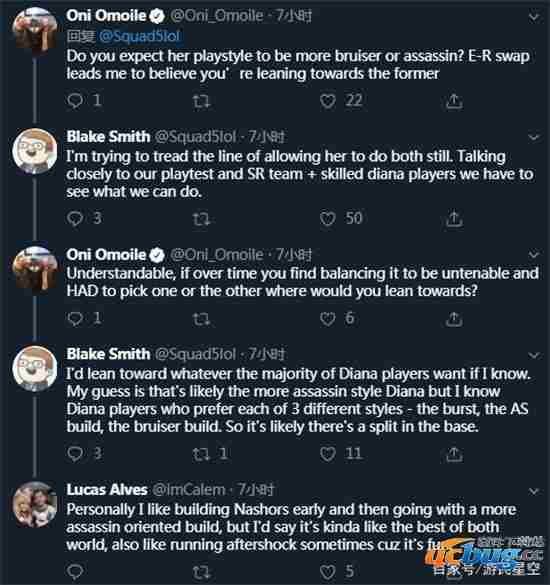Screen dimensions: 550x585
Task: Like Lucas Alves's tweet with 5 likes
Action: 328,572
